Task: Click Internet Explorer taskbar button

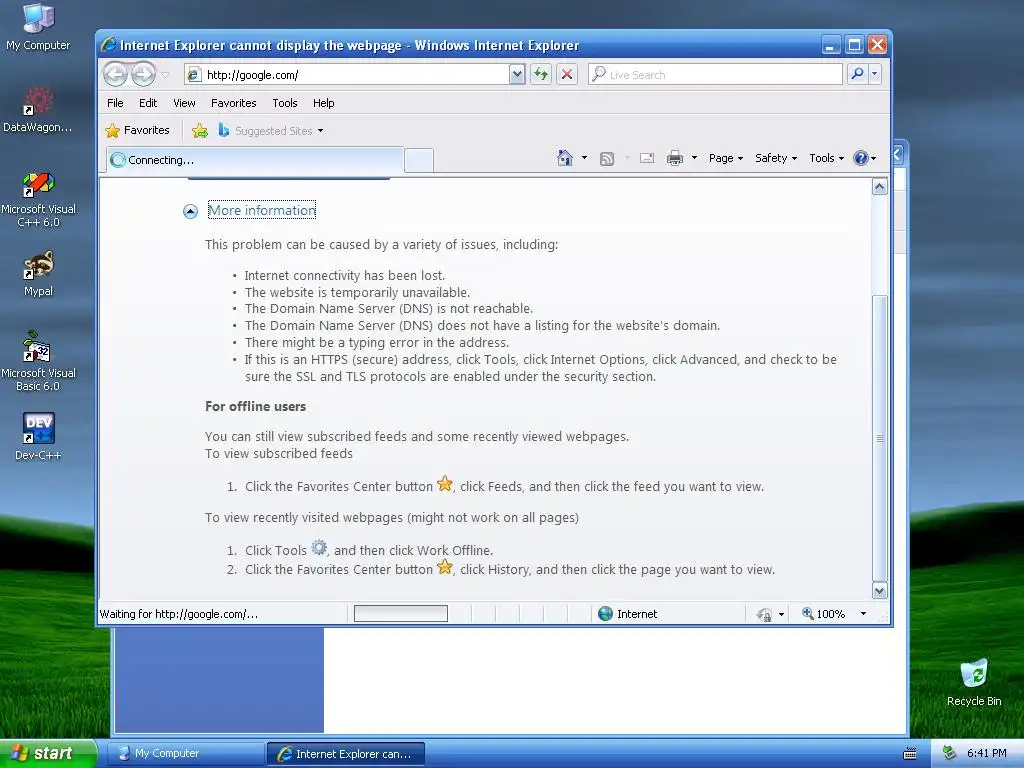Action: (x=346, y=754)
